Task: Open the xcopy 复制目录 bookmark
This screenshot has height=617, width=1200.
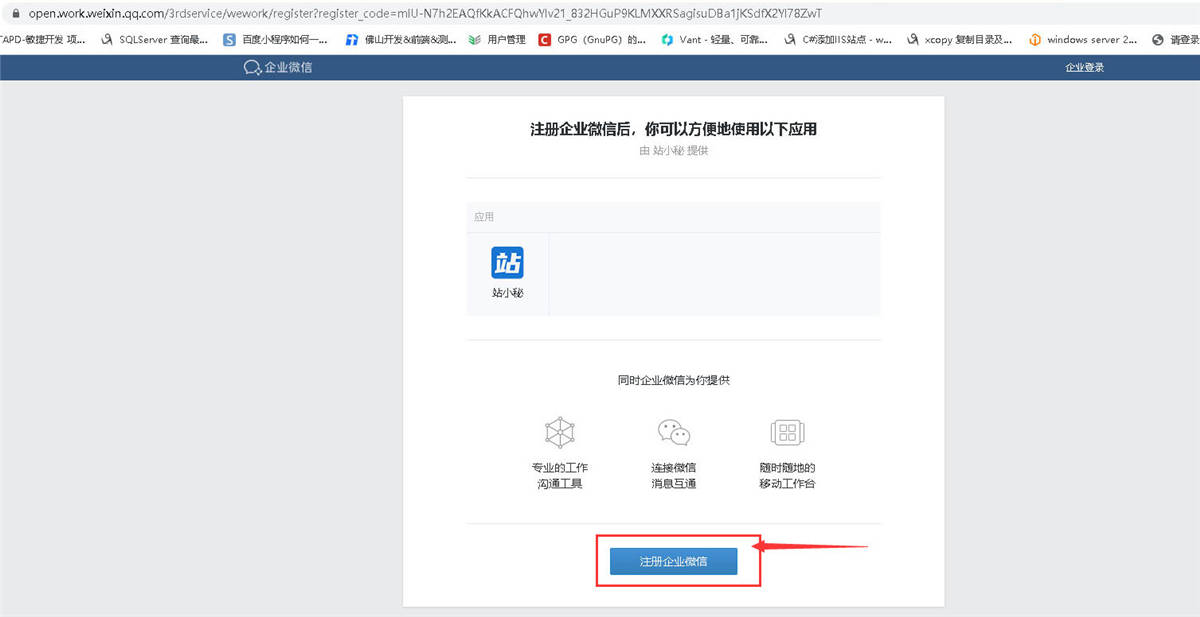Action: coord(959,40)
